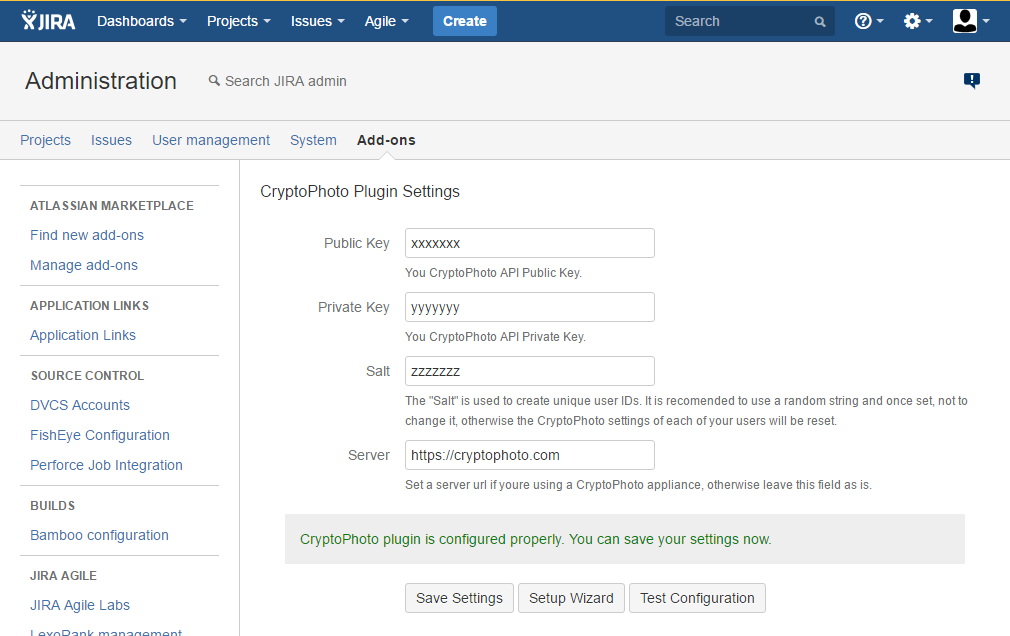Click the Server label
Image resolution: width=1010 pixels, height=636 pixels.
(x=368, y=455)
